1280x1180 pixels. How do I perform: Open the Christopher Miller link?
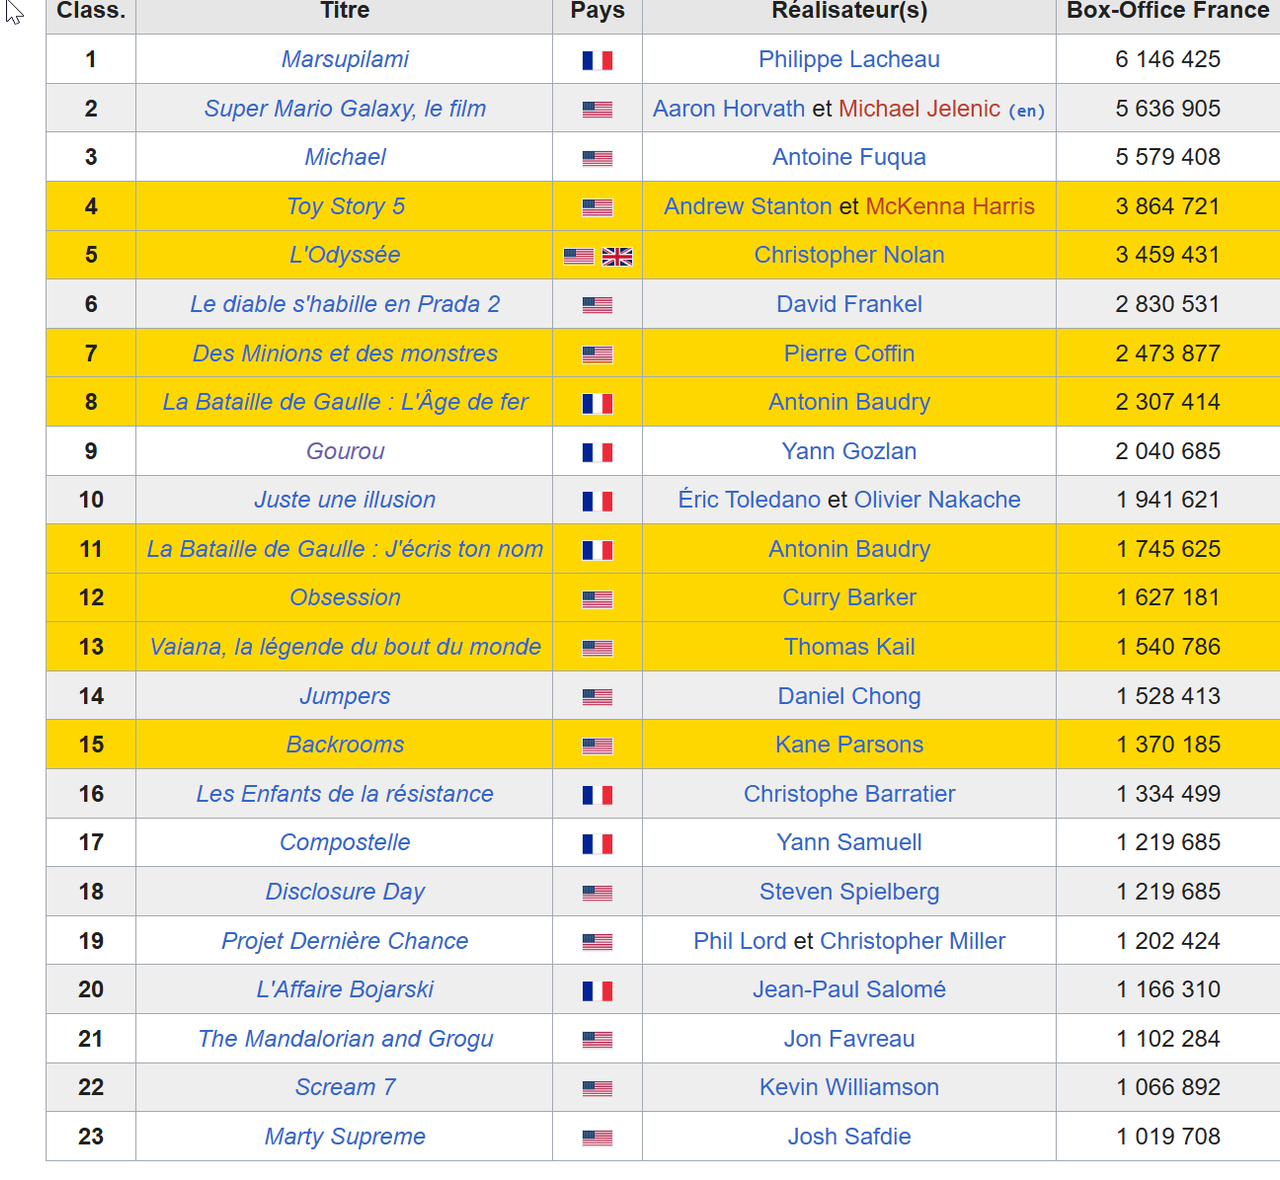(913, 942)
